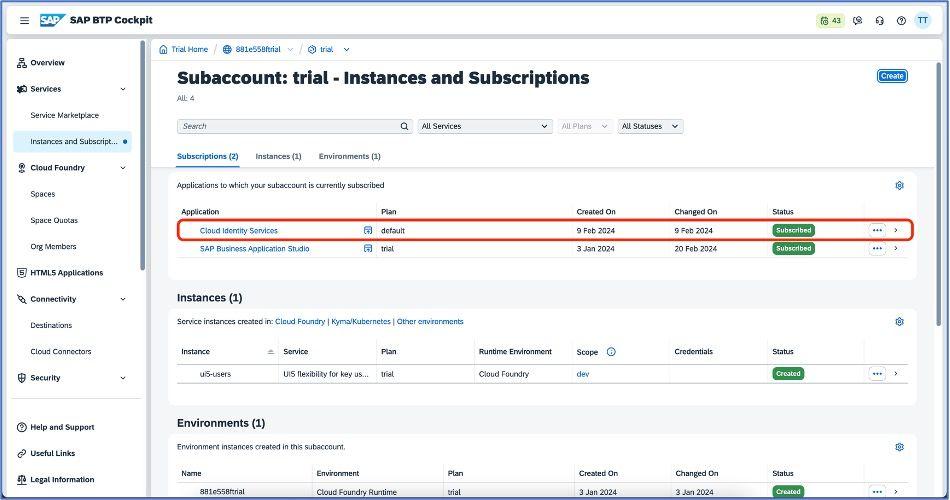Viewport: 950px width, 500px height.
Task: Sort by Instance column arrow icon
Action: tap(271, 352)
